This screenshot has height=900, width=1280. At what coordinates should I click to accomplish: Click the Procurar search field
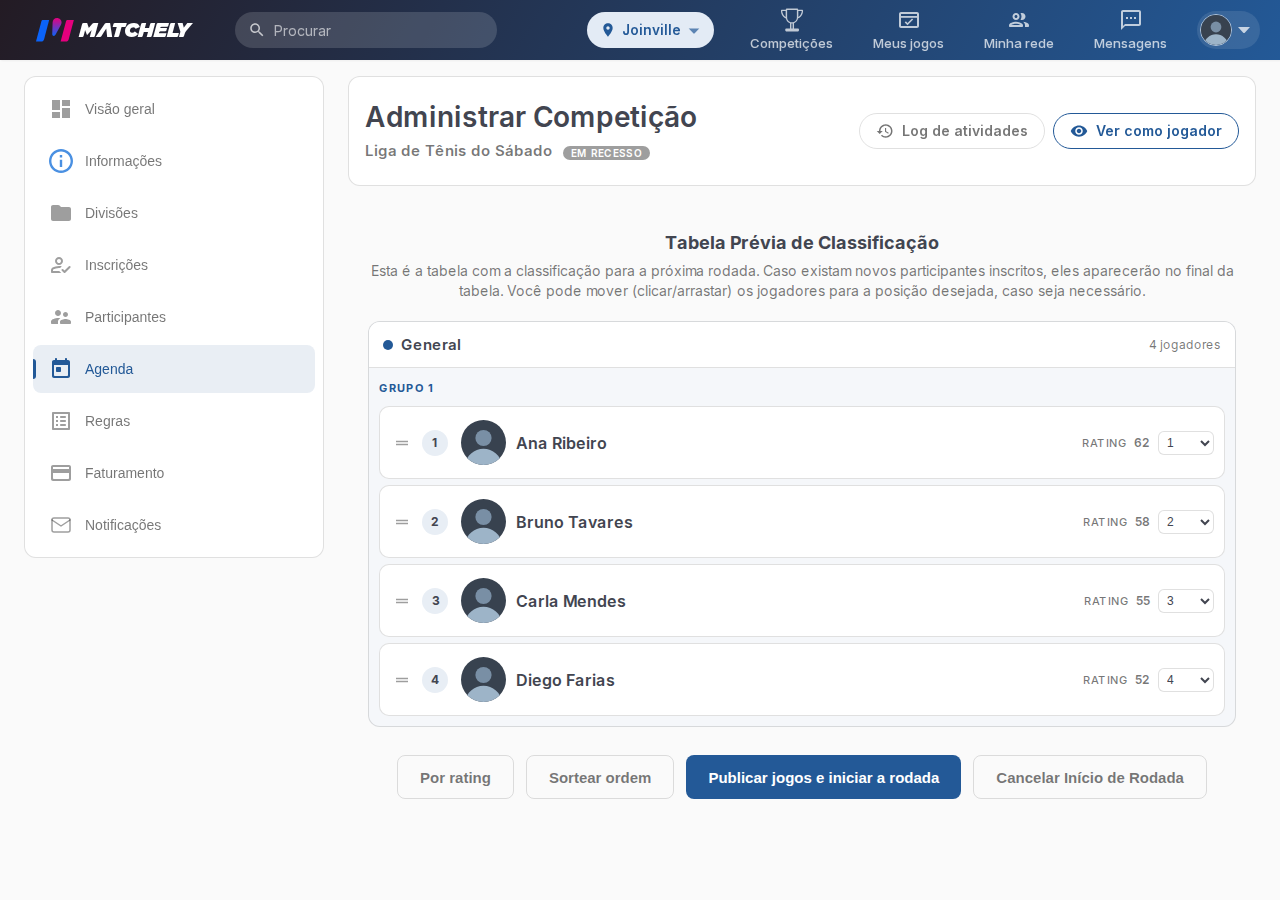[x=366, y=30]
